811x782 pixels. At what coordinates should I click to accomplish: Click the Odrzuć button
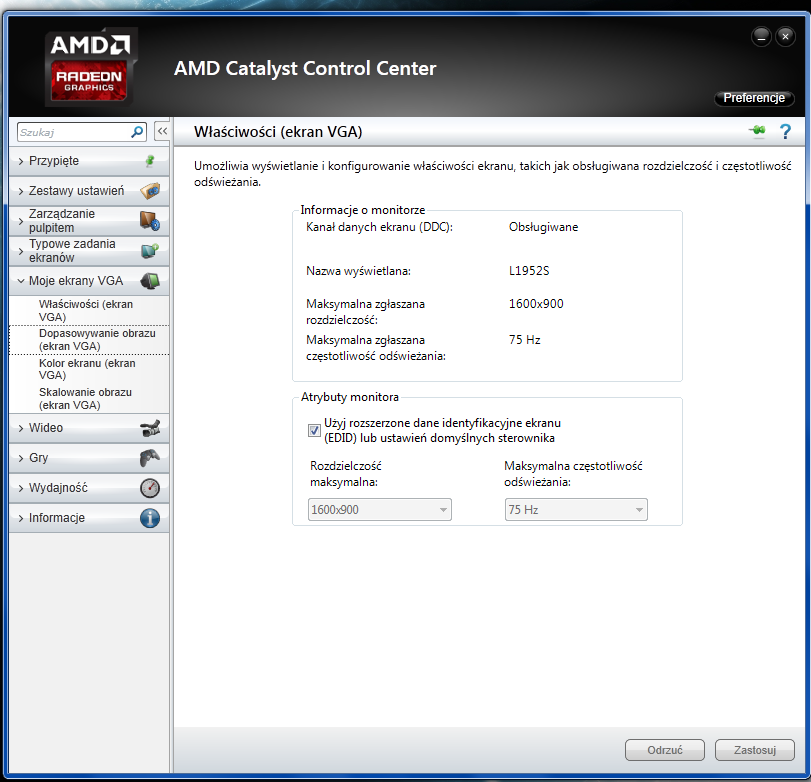click(665, 750)
